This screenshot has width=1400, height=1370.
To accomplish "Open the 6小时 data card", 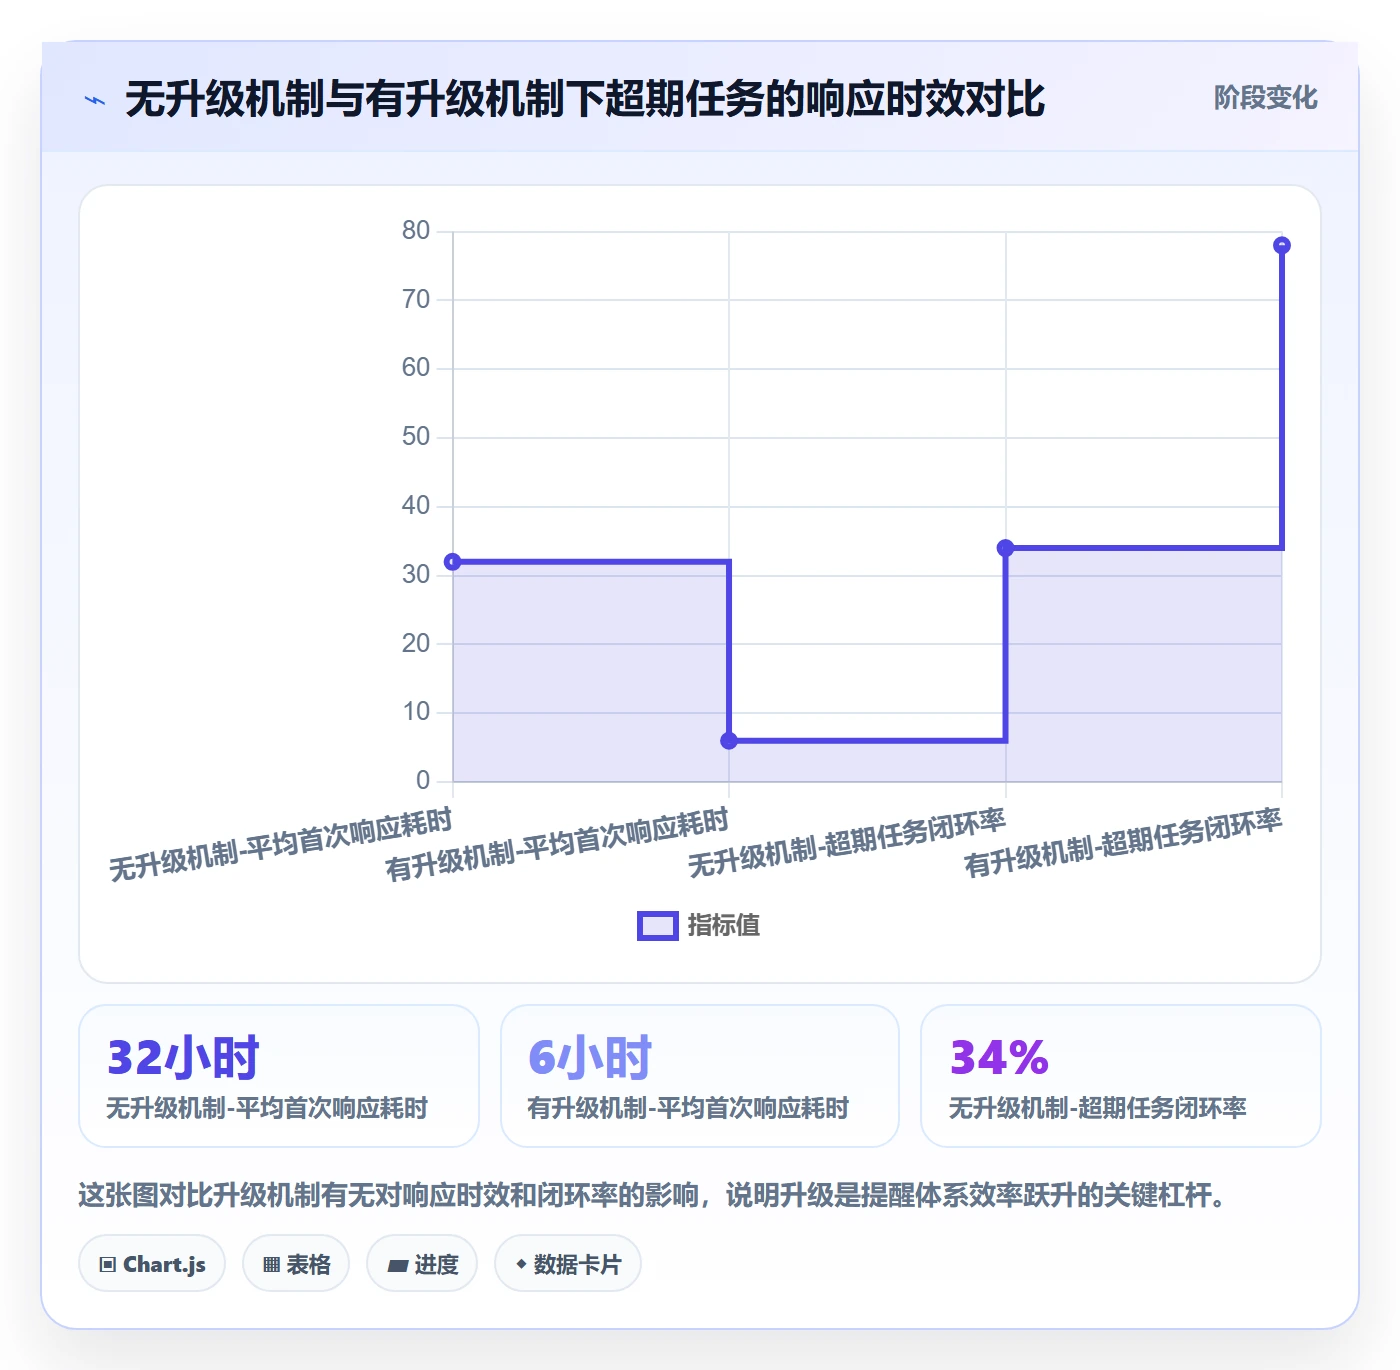I will [x=700, y=1076].
